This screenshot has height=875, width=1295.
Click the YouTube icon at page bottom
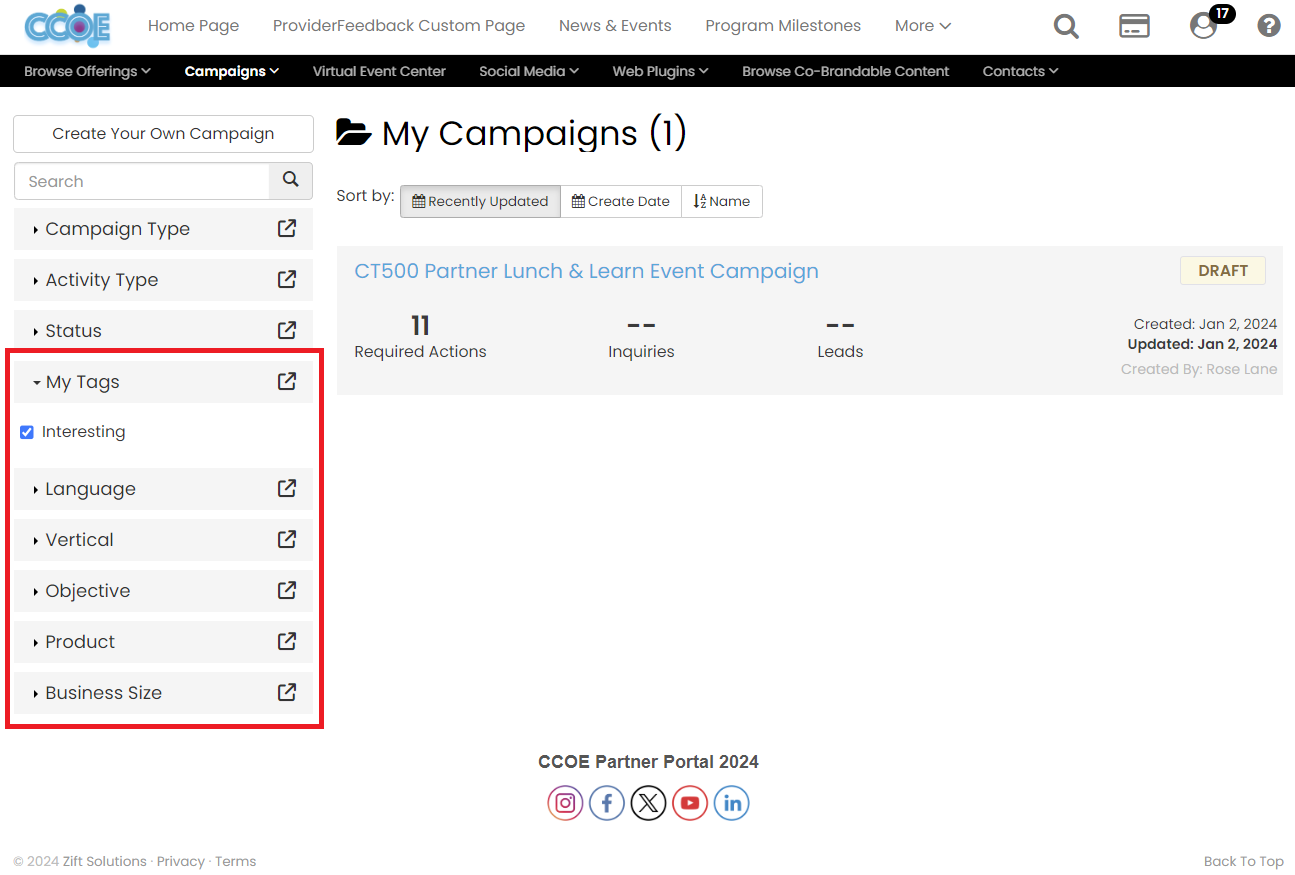click(x=690, y=803)
